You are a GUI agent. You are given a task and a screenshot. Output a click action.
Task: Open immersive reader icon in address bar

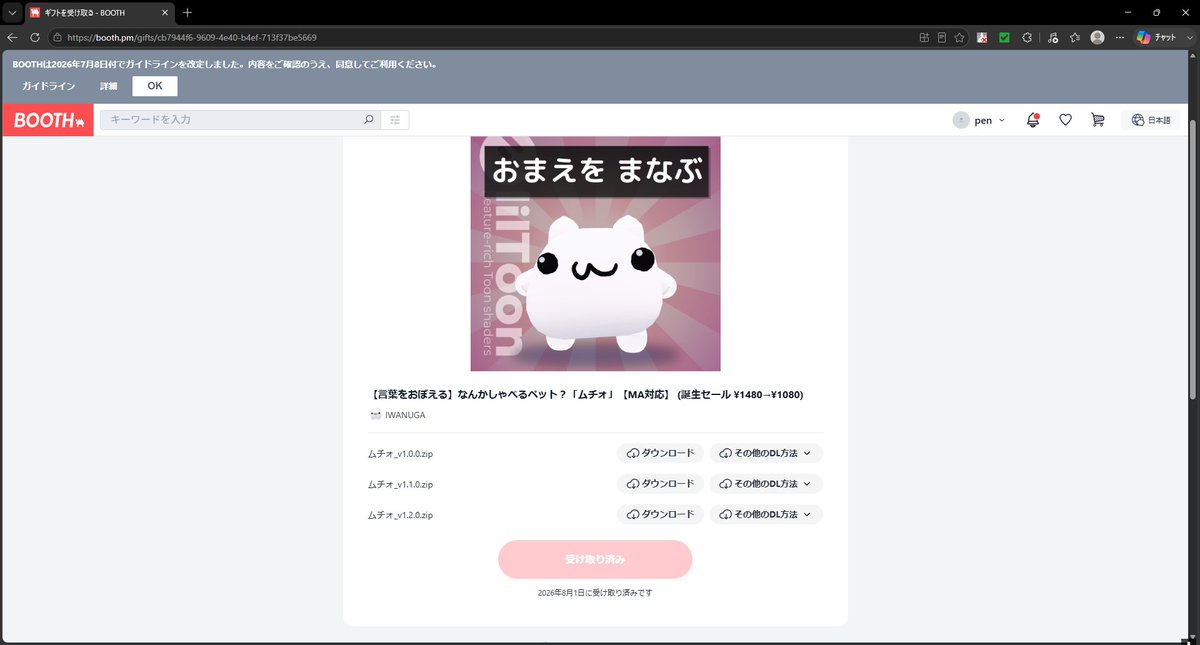pos(941,37)
